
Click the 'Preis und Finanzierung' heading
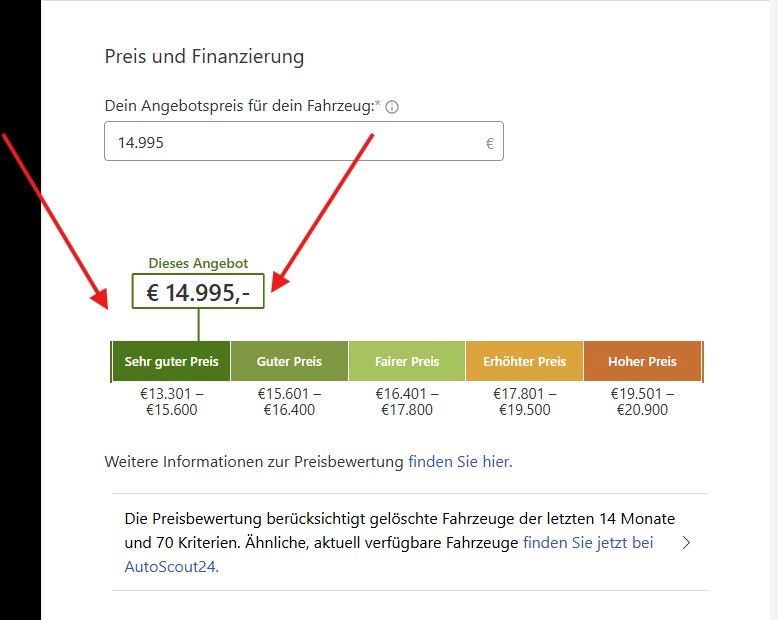click(x=204, y=56)
